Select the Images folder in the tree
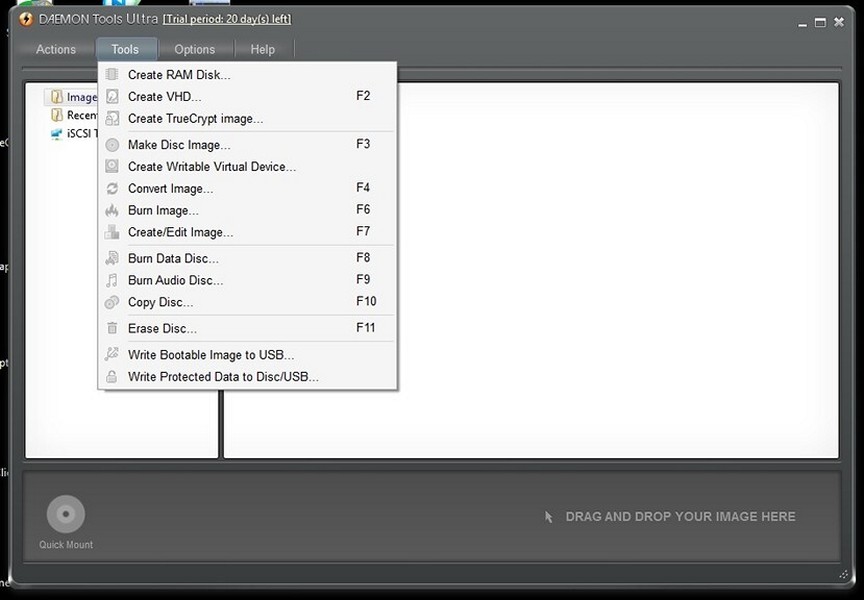Image resolution: width=864 pixels, height=600 pixels. tap(73, 98)
